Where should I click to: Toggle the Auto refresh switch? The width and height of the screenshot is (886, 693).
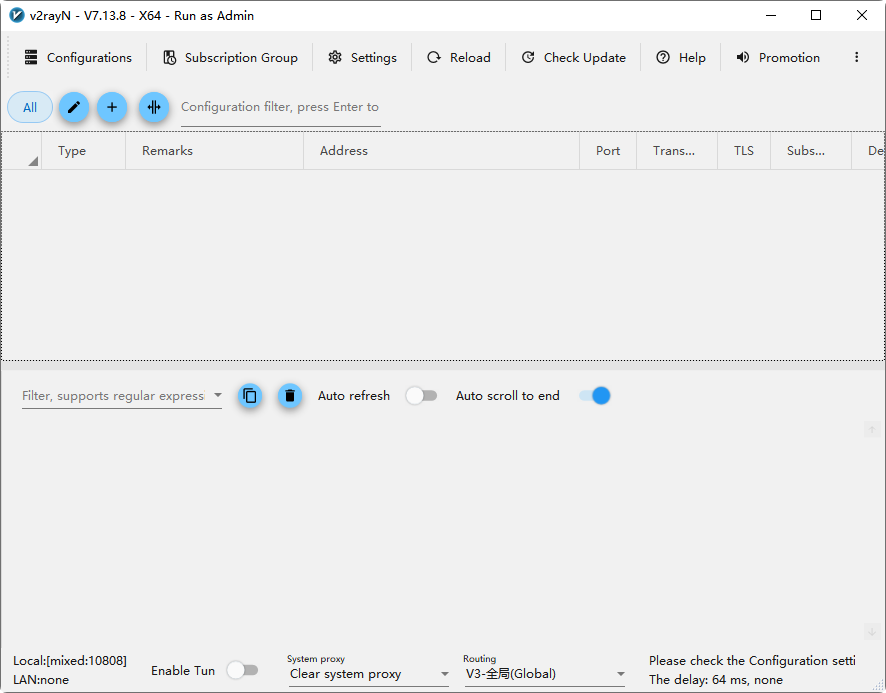pos(422,396)
